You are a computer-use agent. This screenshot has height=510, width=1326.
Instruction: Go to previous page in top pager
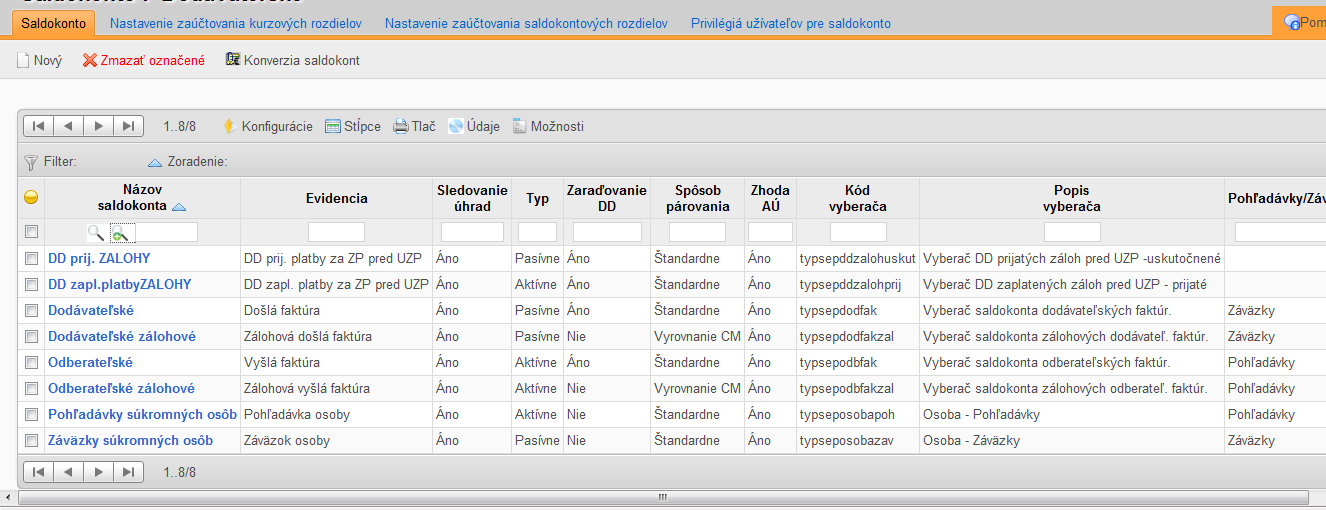[68, 126]
